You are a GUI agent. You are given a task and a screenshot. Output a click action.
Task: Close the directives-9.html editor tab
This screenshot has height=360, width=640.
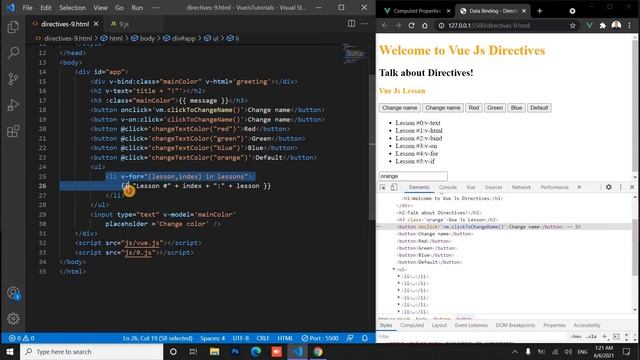[x=96, y=24]
